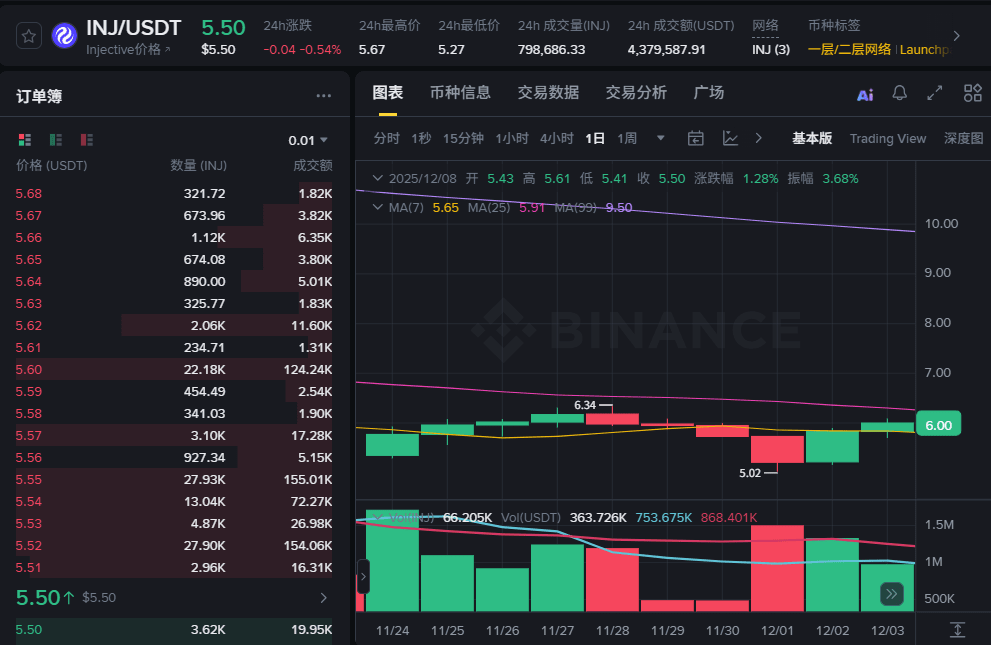This screenshot has height=645, width=991.
Task: Open the Injective价格 link
Action: 128,50
